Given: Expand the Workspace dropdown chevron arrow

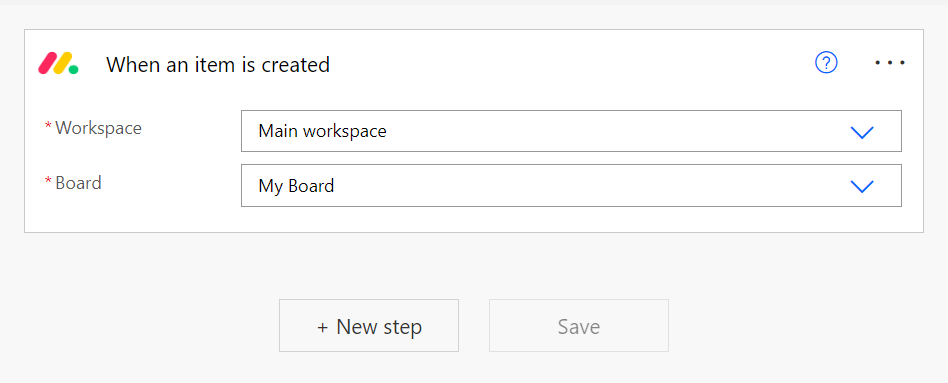Looking at the screenshot, I should pyautogui.click(x=862, y=132).
